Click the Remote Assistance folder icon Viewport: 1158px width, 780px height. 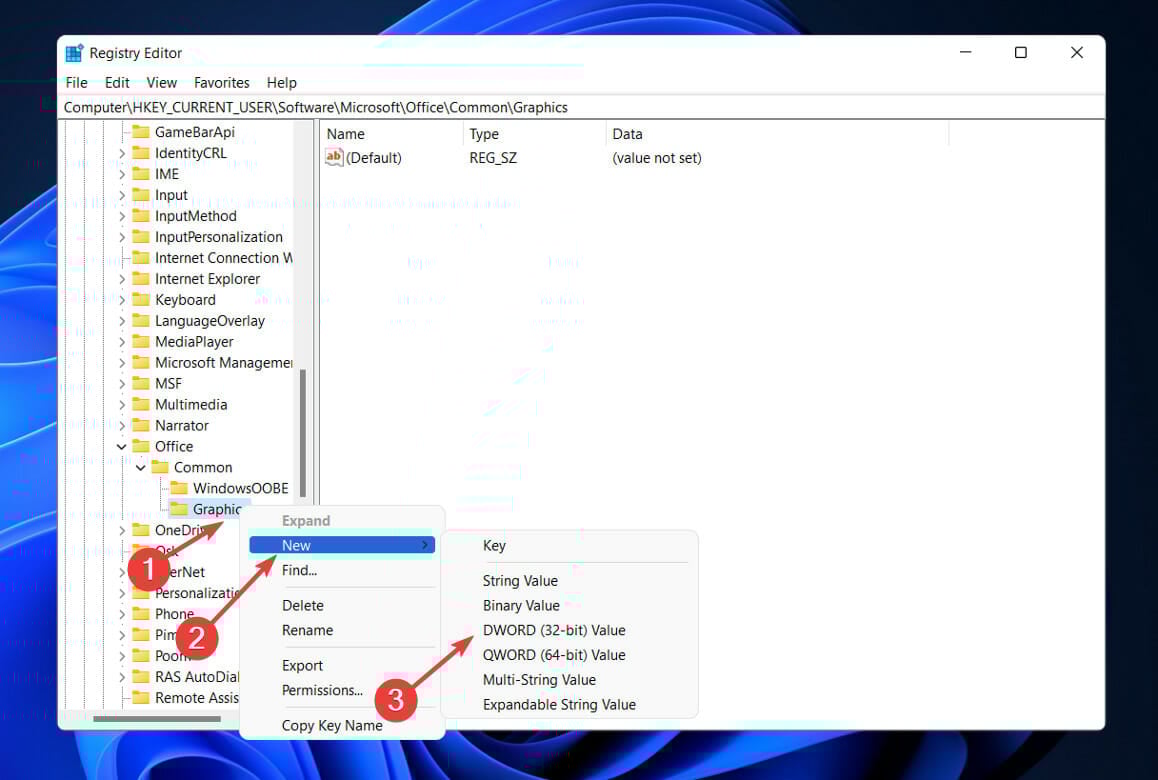[x=140, y=698]
